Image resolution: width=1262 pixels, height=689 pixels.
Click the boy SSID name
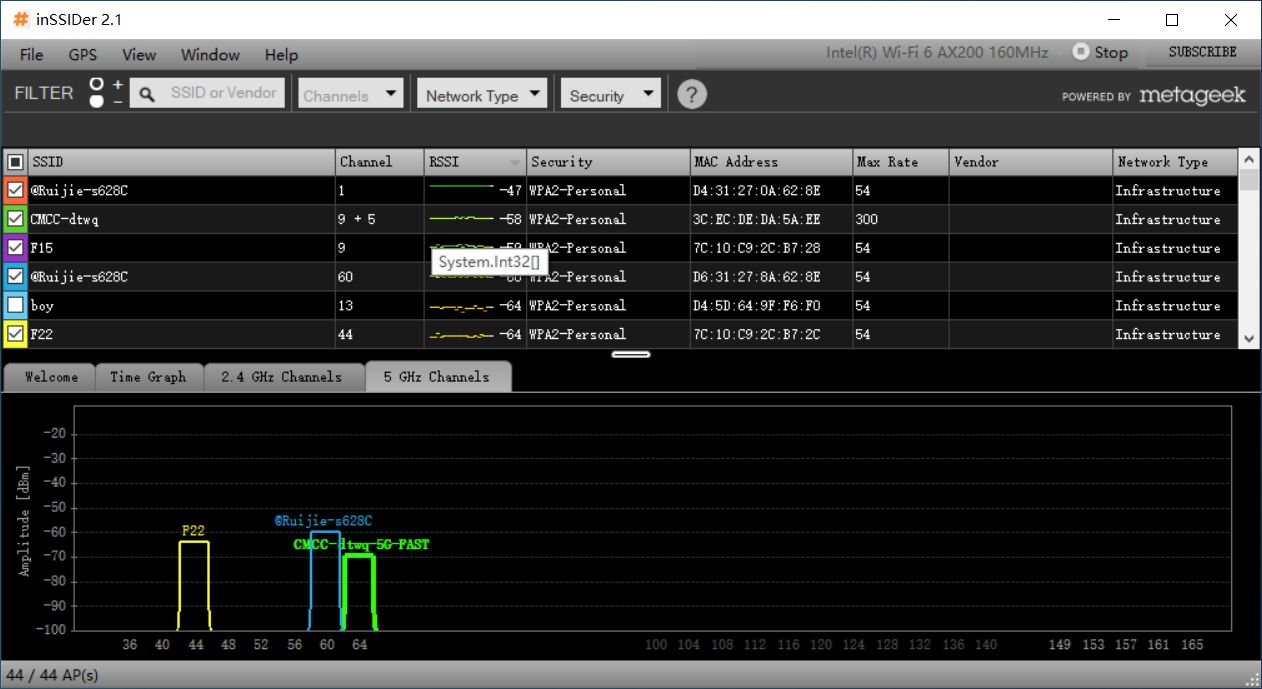(42, 306)
